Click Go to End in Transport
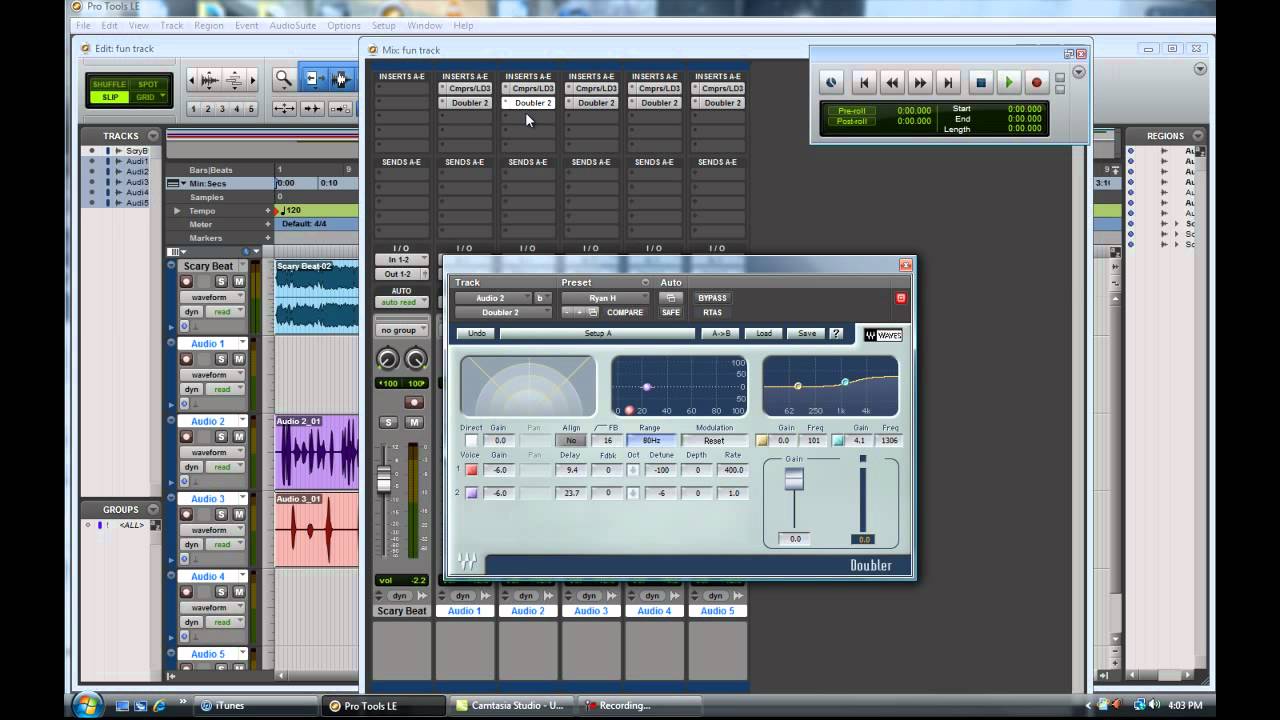The width and height of the screenshot is (1280, 720). point(948,82)
